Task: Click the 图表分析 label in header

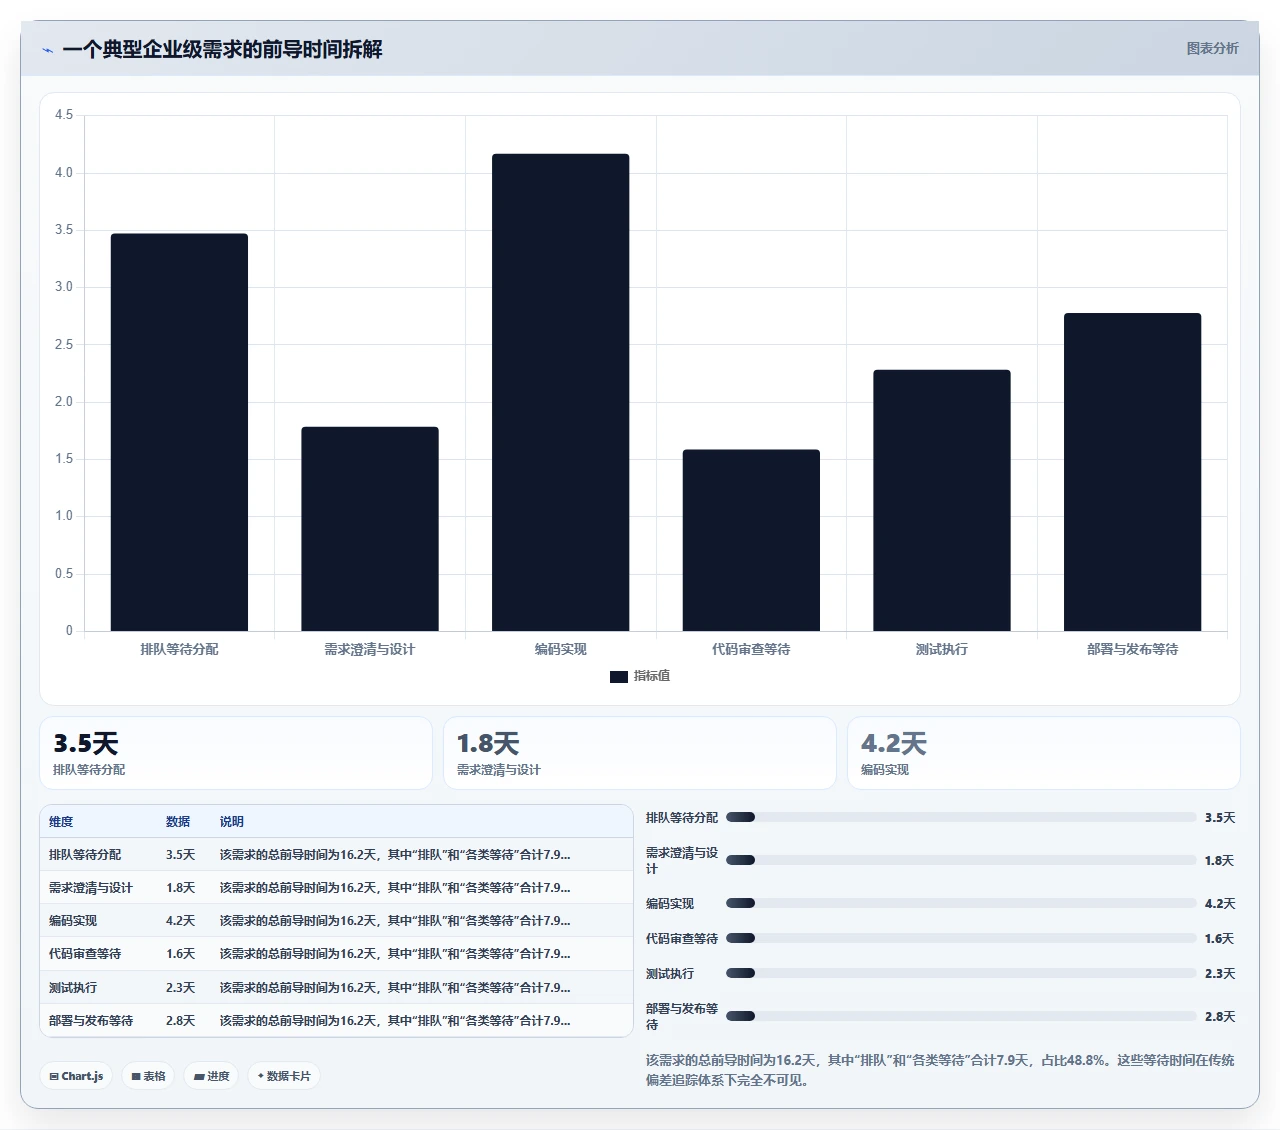Action: [x=1212, y=48]
